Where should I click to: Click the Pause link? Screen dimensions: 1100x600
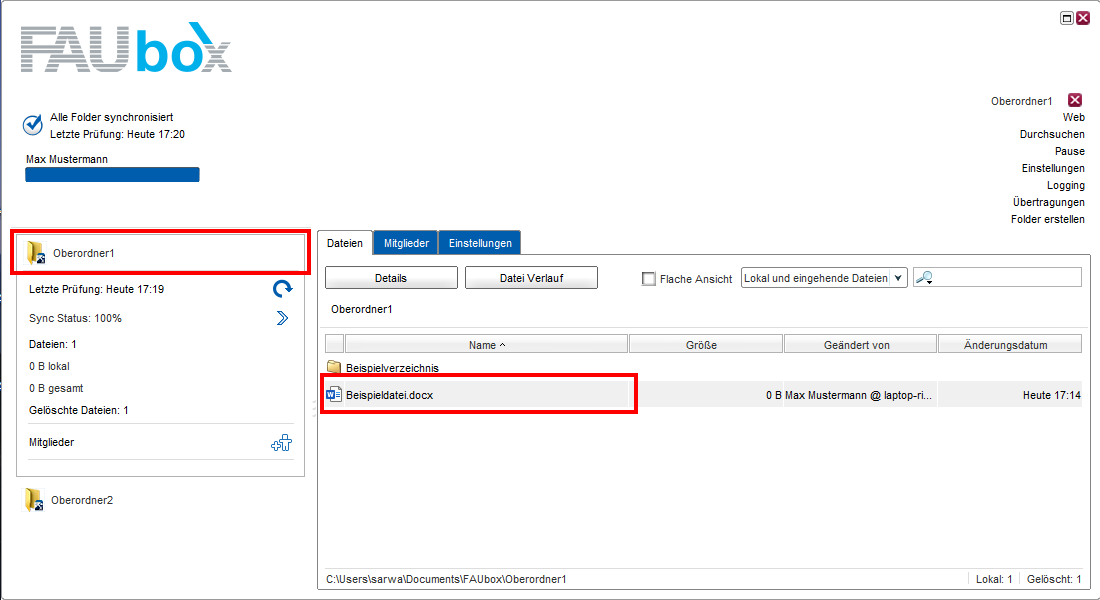pyautogui.click(x=1069, y=151)
